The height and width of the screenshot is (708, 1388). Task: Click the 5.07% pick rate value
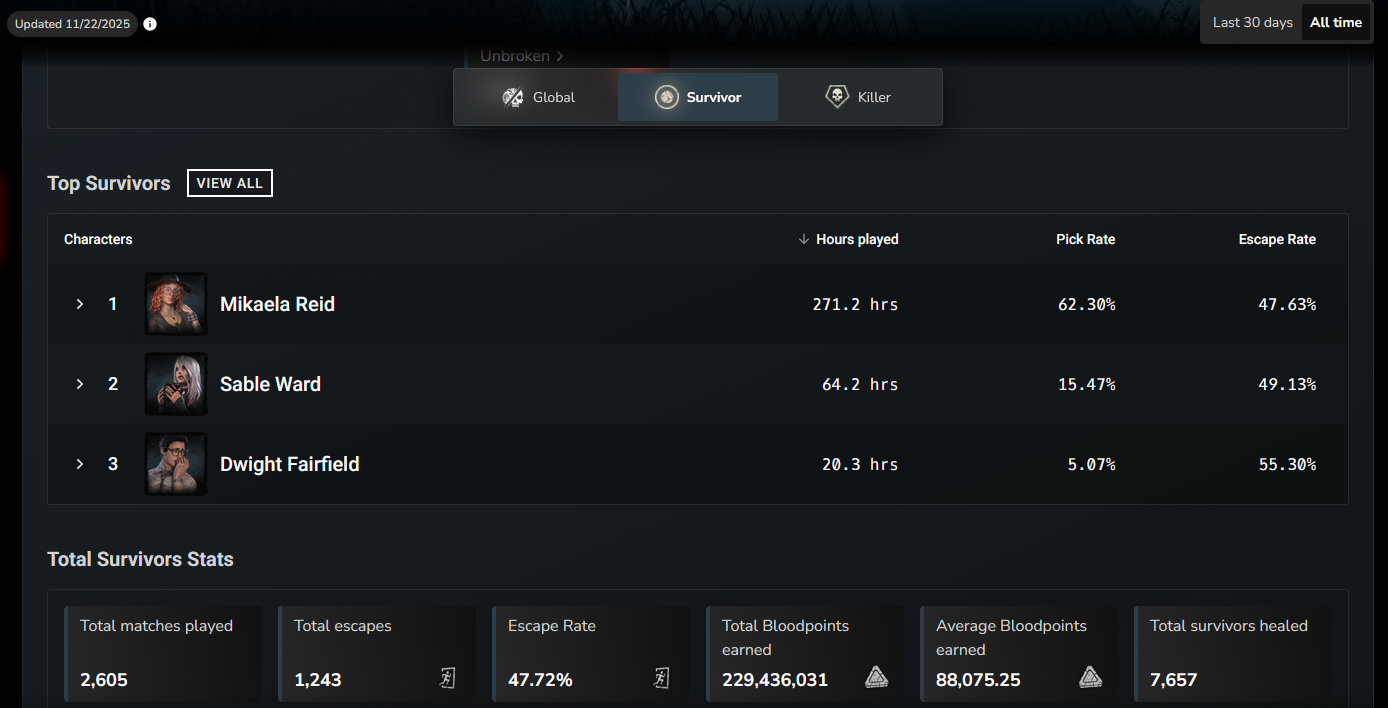coord(1091,464)
